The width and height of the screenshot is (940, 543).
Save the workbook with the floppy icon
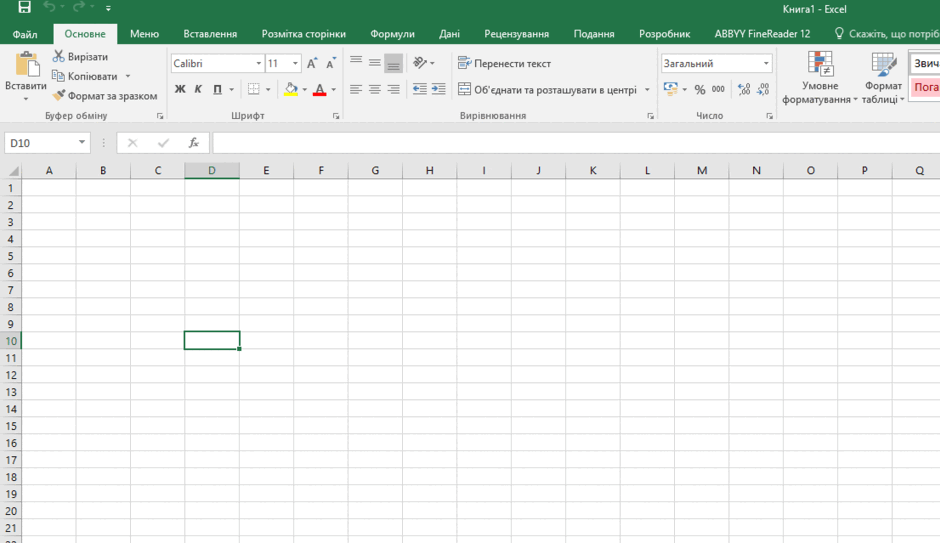pos(24,8)
